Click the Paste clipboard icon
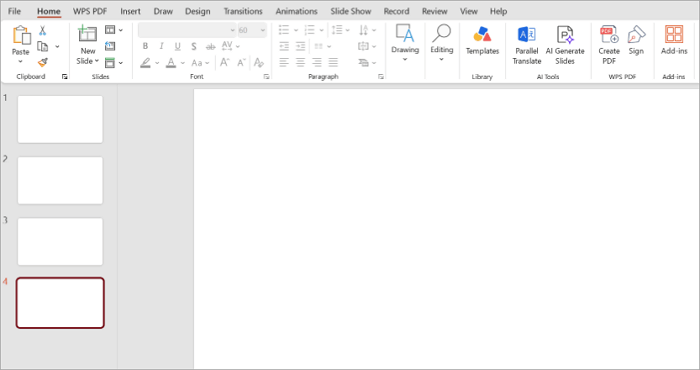Screen dimensions: 700x370 coord(21,35)
